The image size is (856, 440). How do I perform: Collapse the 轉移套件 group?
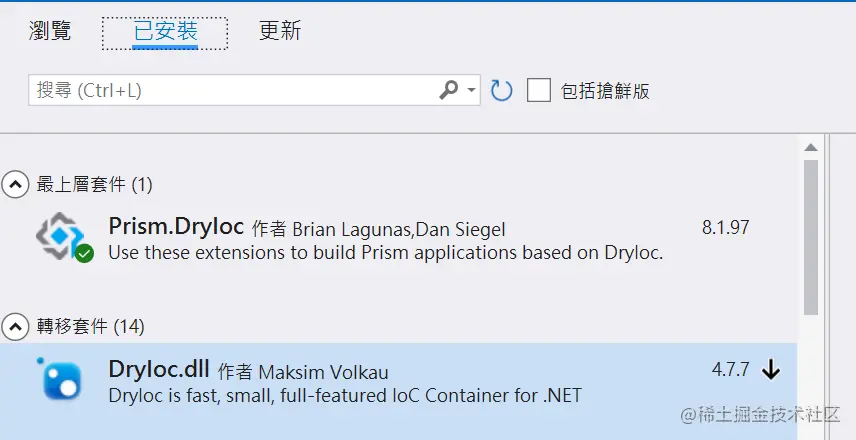click(x=15, y=326)
